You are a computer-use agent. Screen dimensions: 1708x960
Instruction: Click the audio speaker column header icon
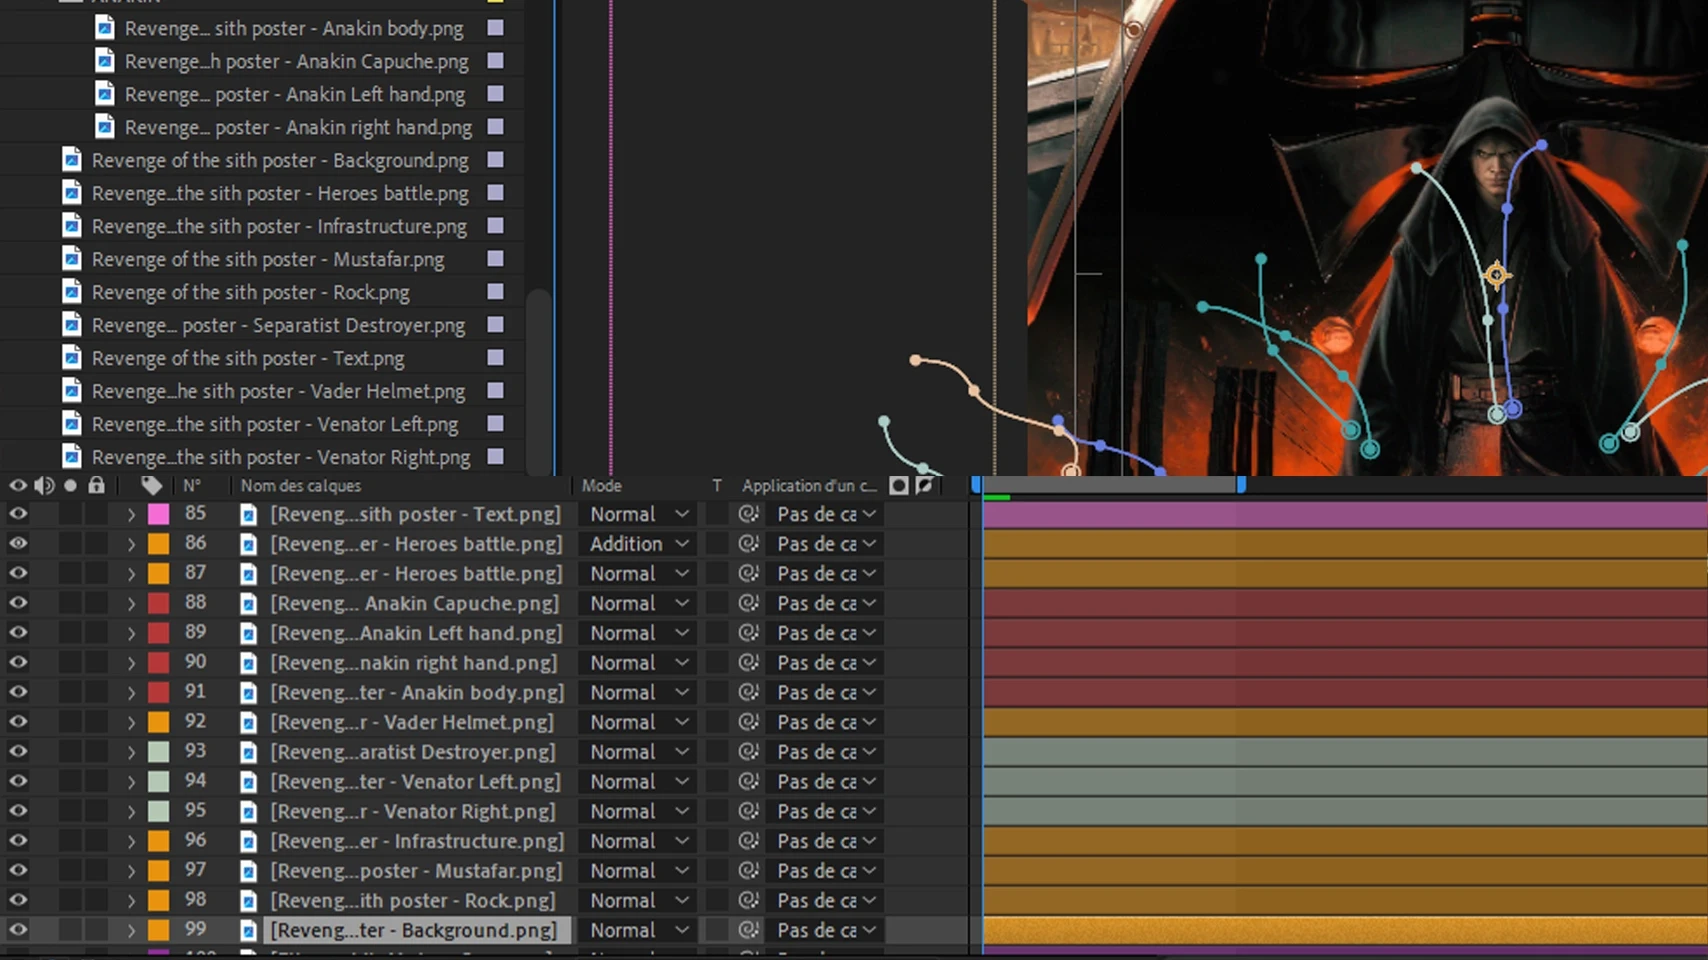point(44,485)
